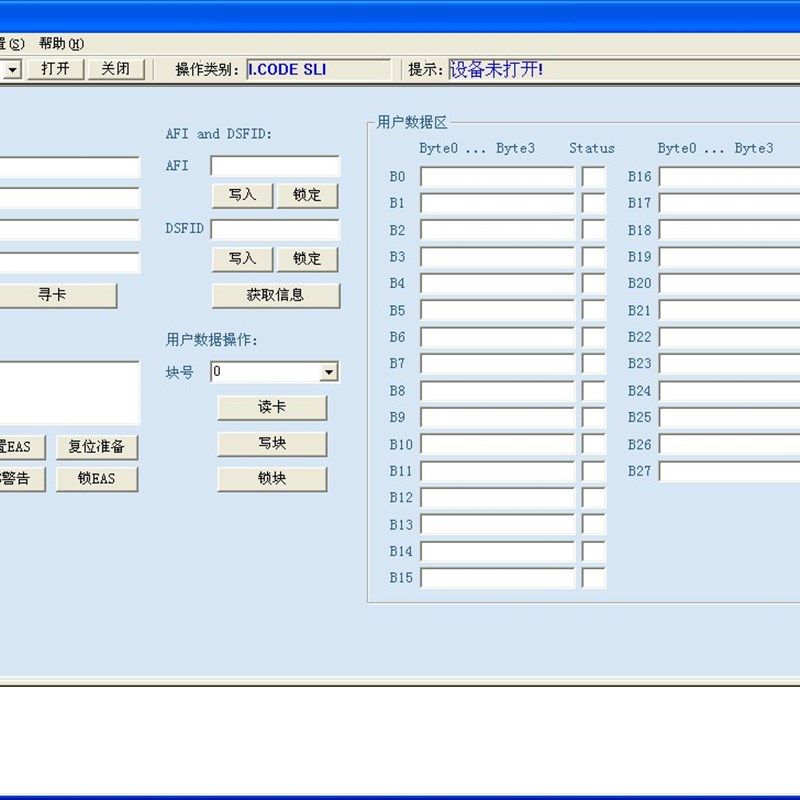Click 写块 to write a block

(271, 444)
